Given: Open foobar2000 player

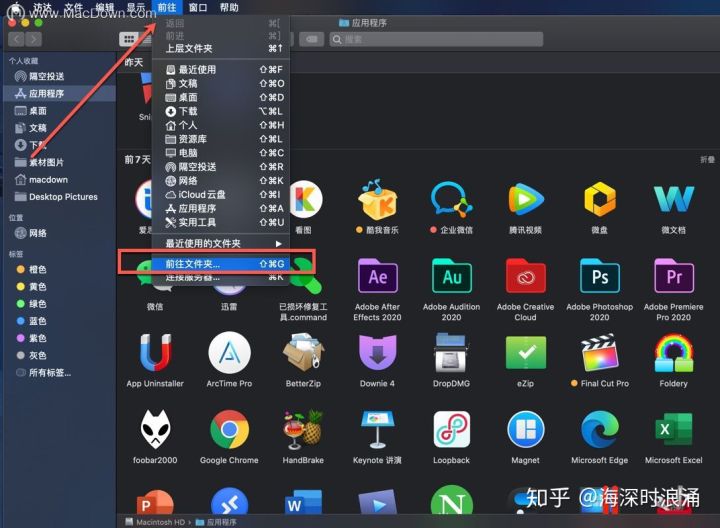Looking at the screenshot, I should [x=155, y=429].
